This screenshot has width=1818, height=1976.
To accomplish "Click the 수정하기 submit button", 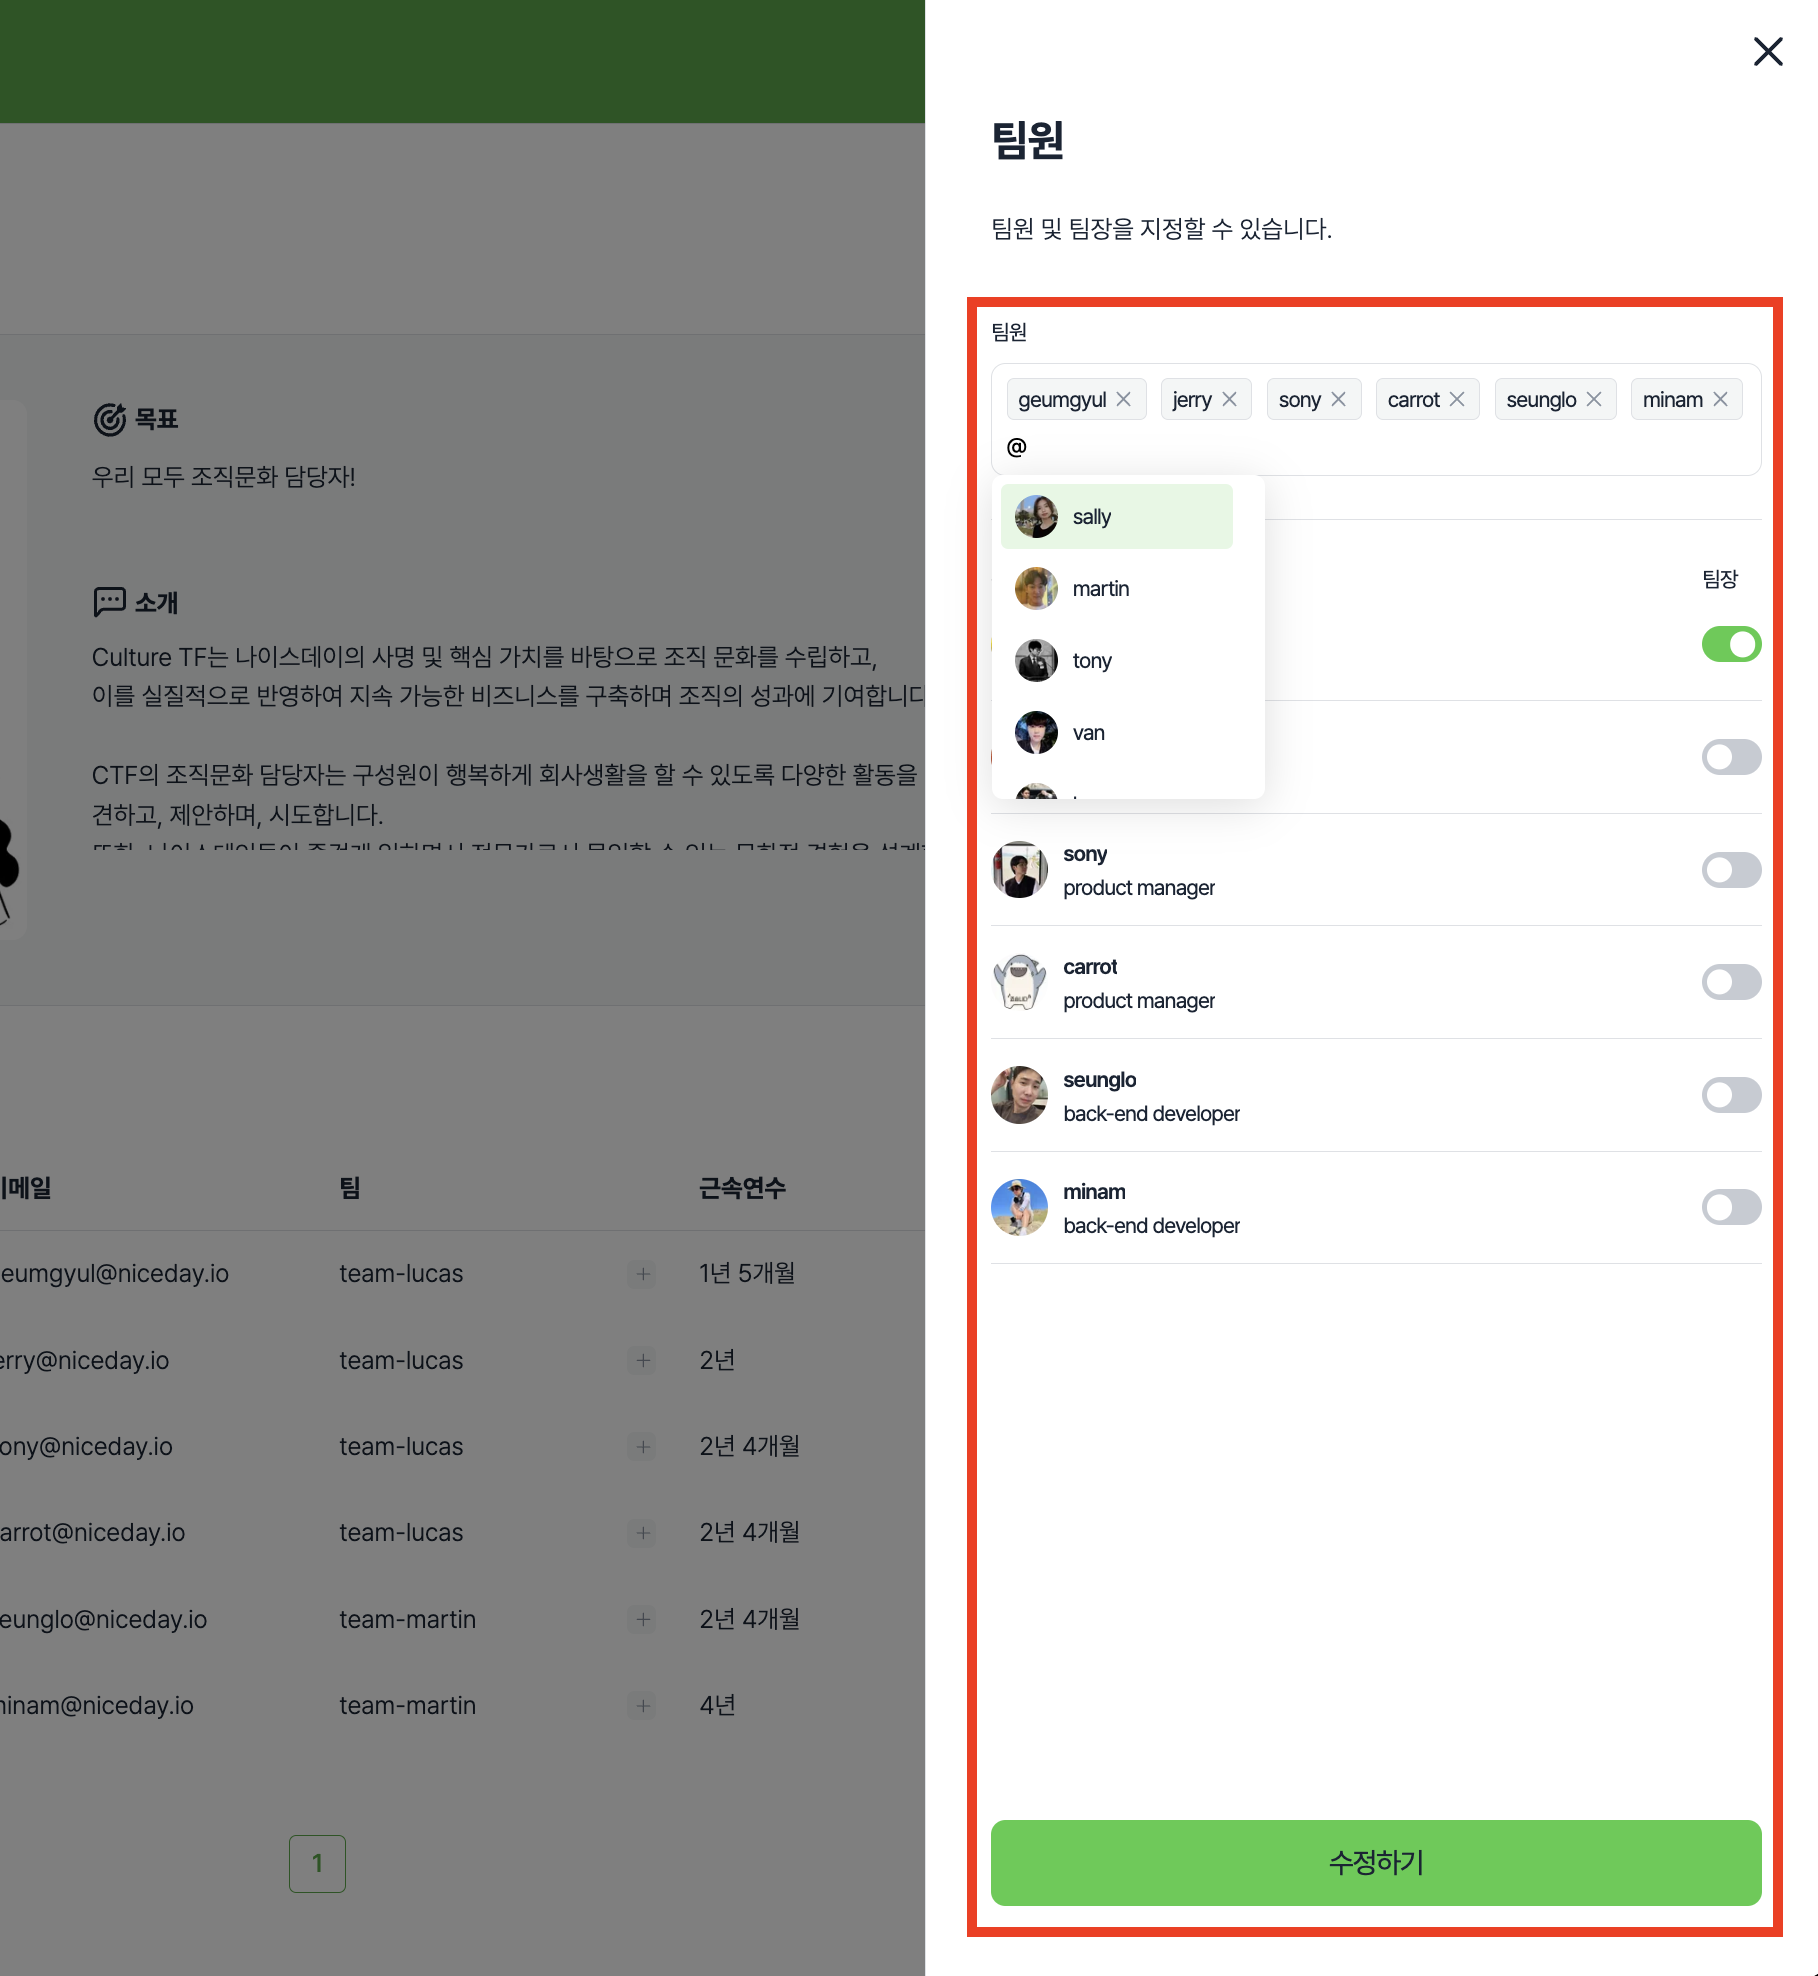I will (x=1376, y=1862).
